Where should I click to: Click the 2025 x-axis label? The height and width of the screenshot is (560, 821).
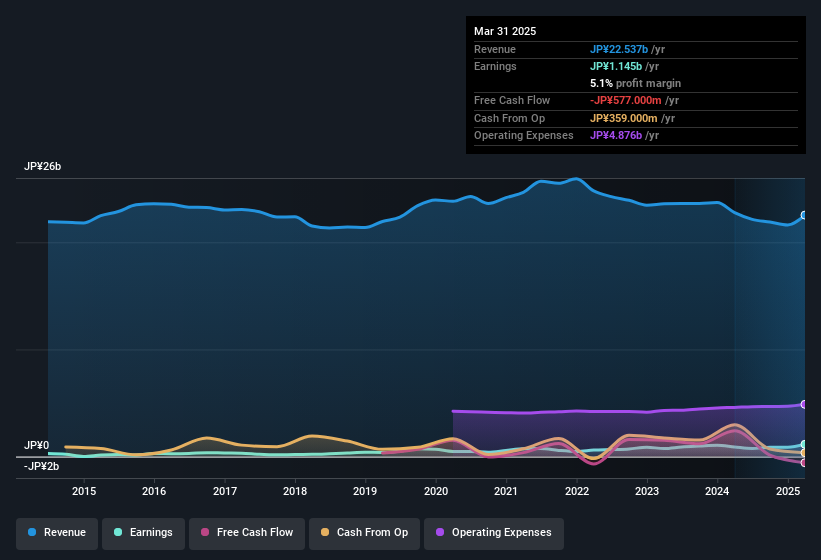click(788, 491)
